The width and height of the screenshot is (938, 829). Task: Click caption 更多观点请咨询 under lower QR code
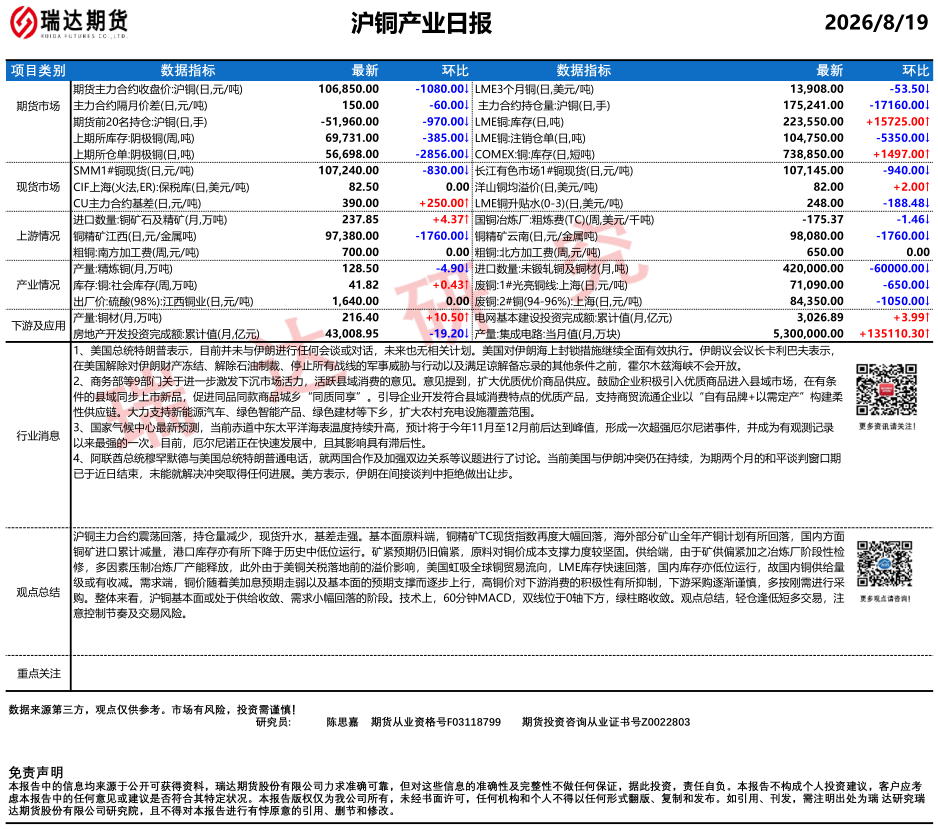885,598
